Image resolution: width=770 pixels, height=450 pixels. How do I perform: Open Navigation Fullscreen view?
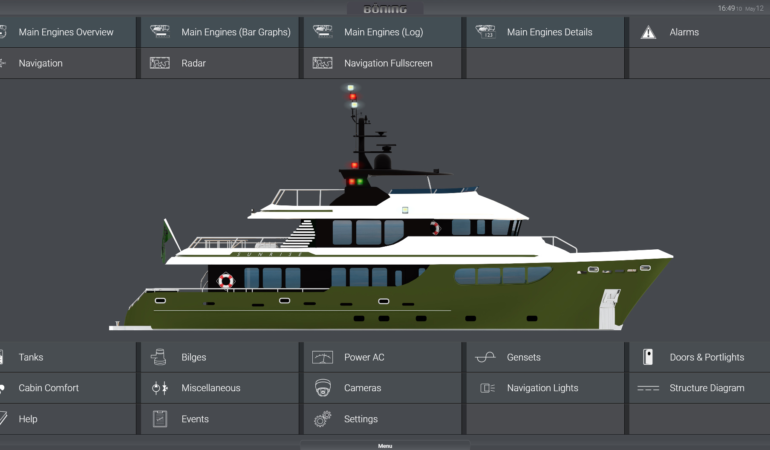click(x=390, y=63)
